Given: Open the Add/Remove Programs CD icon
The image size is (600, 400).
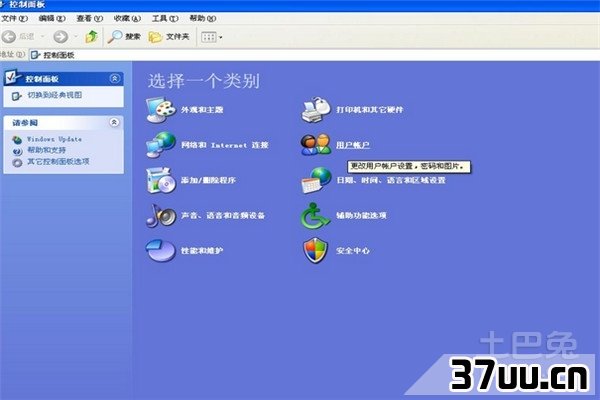Looking at the screenshot, I should pos(161,180).
